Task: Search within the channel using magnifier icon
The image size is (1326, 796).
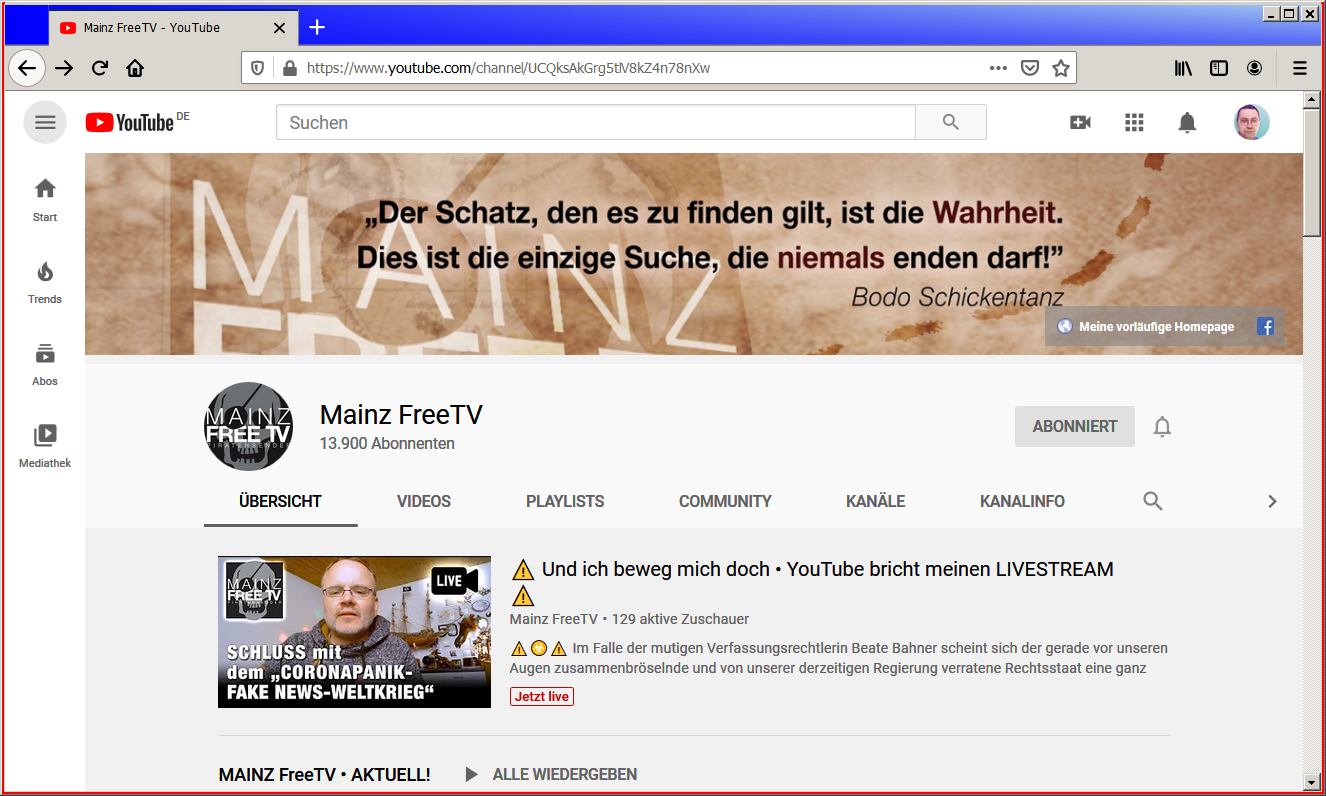Action: coord(1153,501)
